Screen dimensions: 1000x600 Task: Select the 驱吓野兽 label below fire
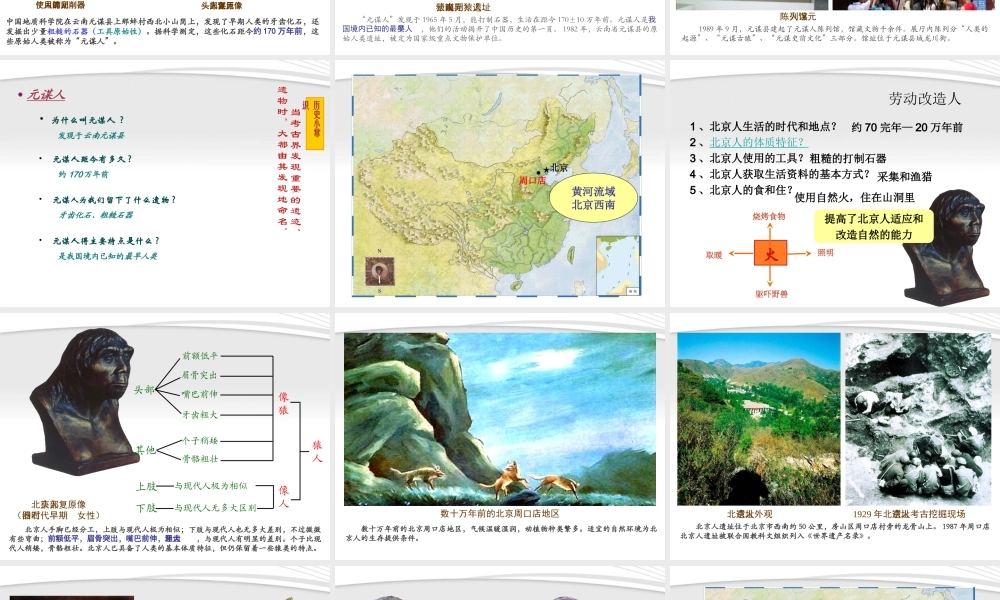pyautogui.click(x=772, y=294)
